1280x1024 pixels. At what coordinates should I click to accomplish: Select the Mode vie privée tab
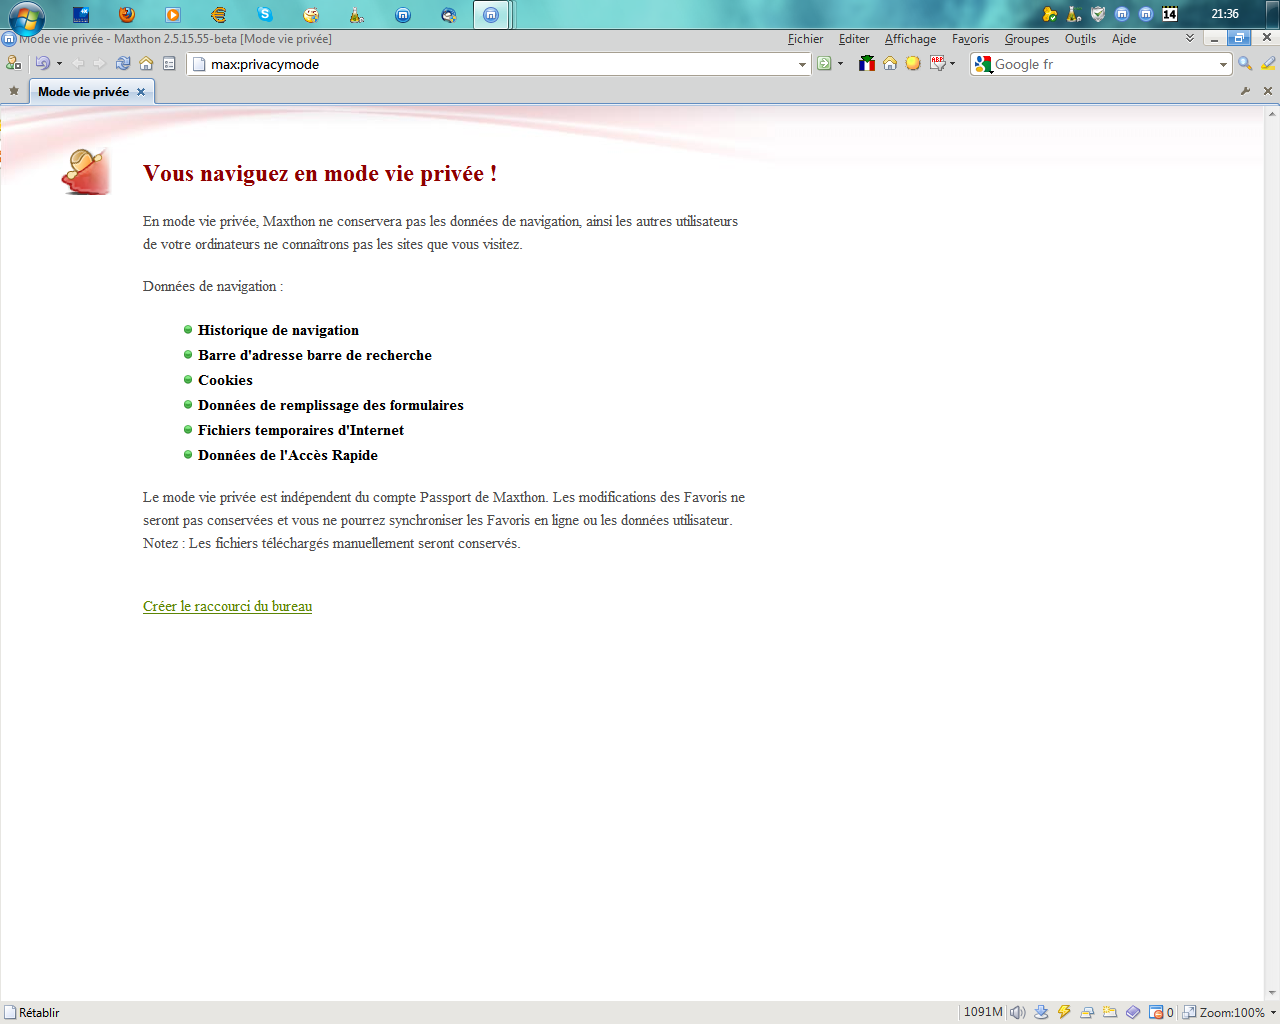[83, 92]
